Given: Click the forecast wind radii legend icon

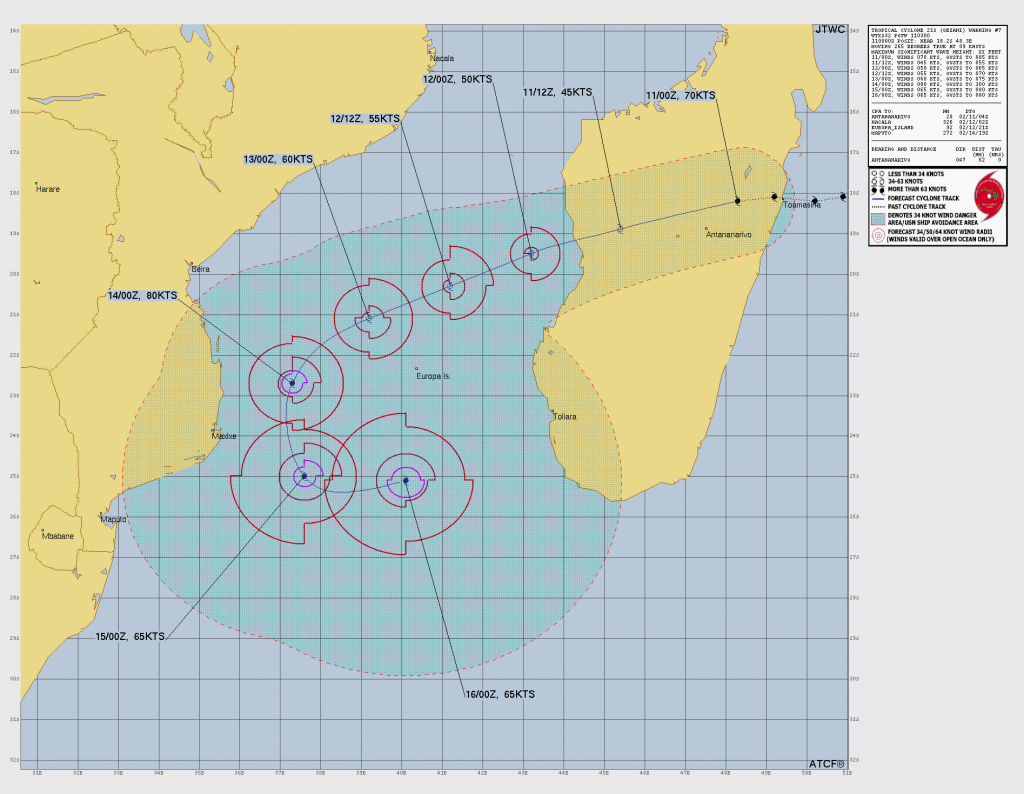Looking at the screenshot, I should coord(878,236).
